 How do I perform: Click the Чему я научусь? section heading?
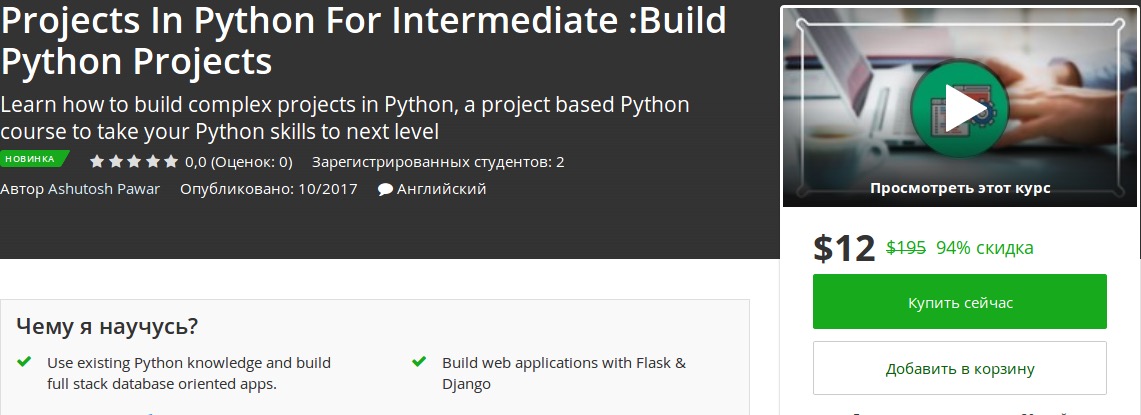click(107, 326)
